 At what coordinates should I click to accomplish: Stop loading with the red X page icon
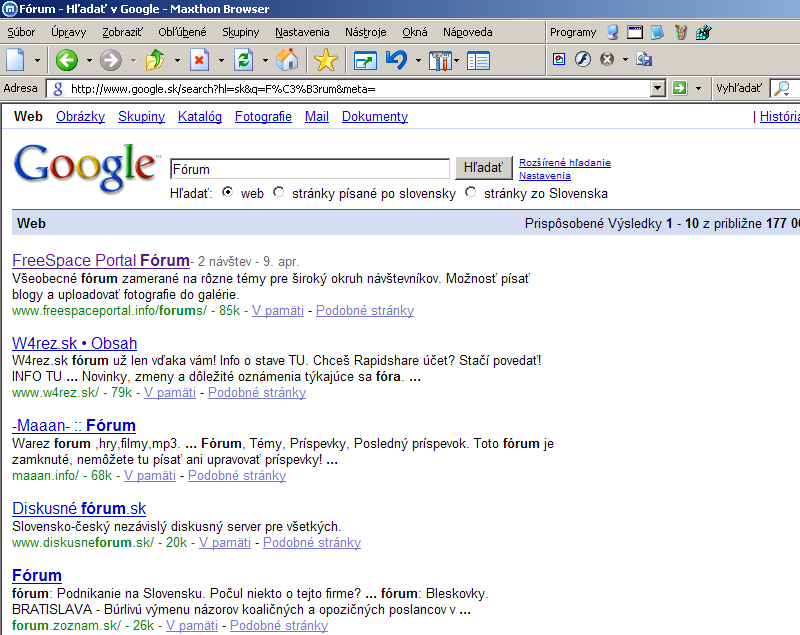coord(199,60)
